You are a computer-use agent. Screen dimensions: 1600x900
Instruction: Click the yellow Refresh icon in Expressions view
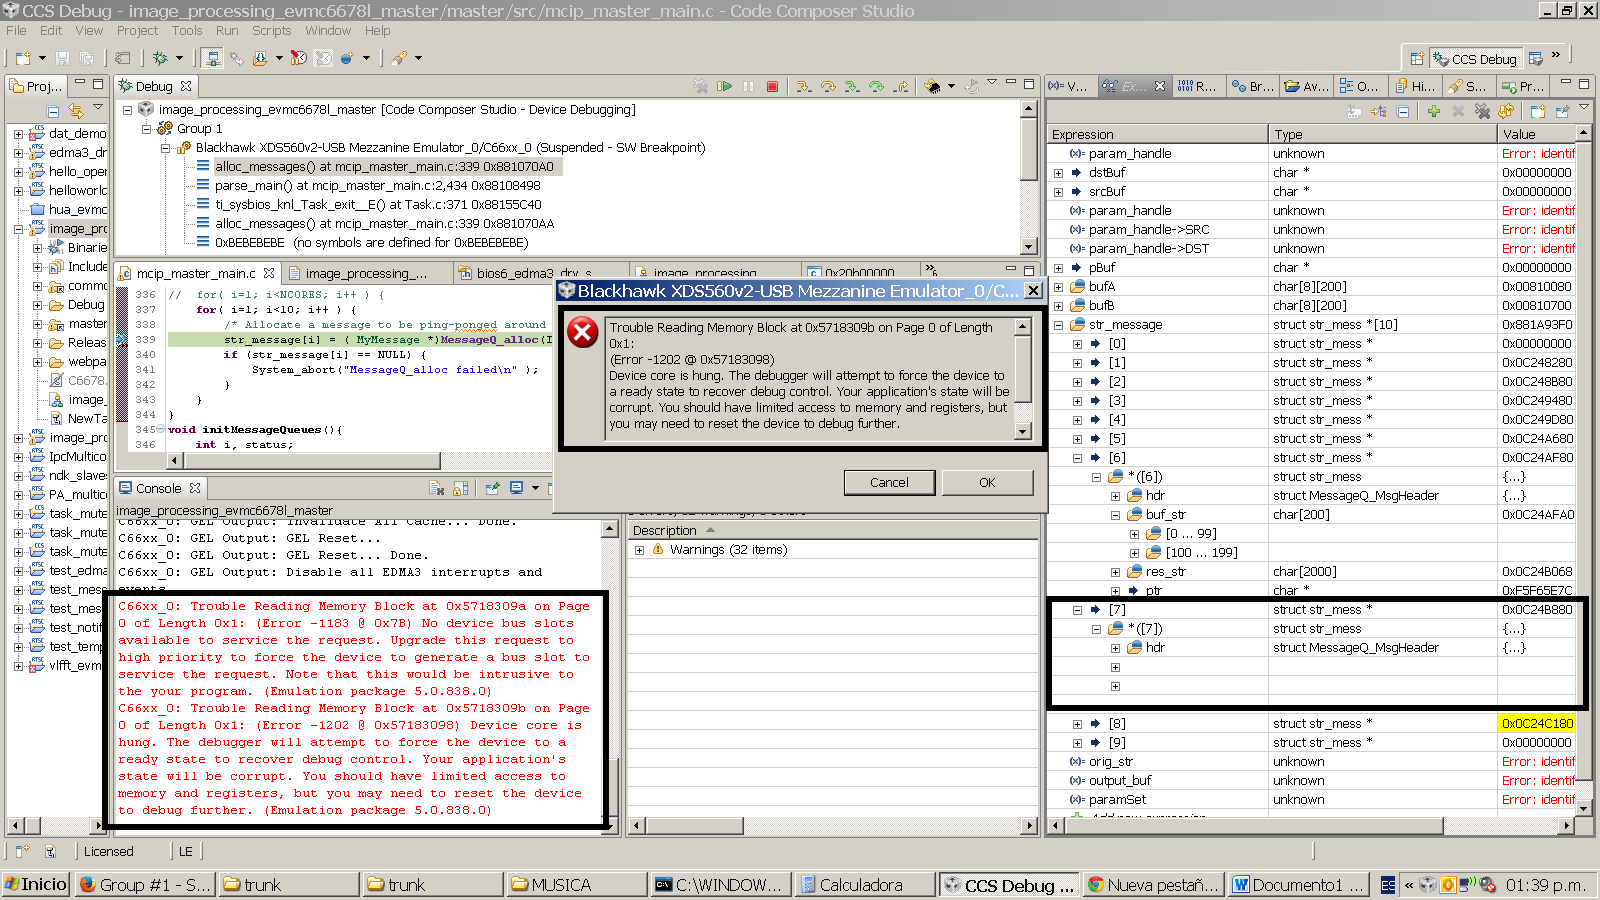pyautogui.click(x=1506, y=111)
